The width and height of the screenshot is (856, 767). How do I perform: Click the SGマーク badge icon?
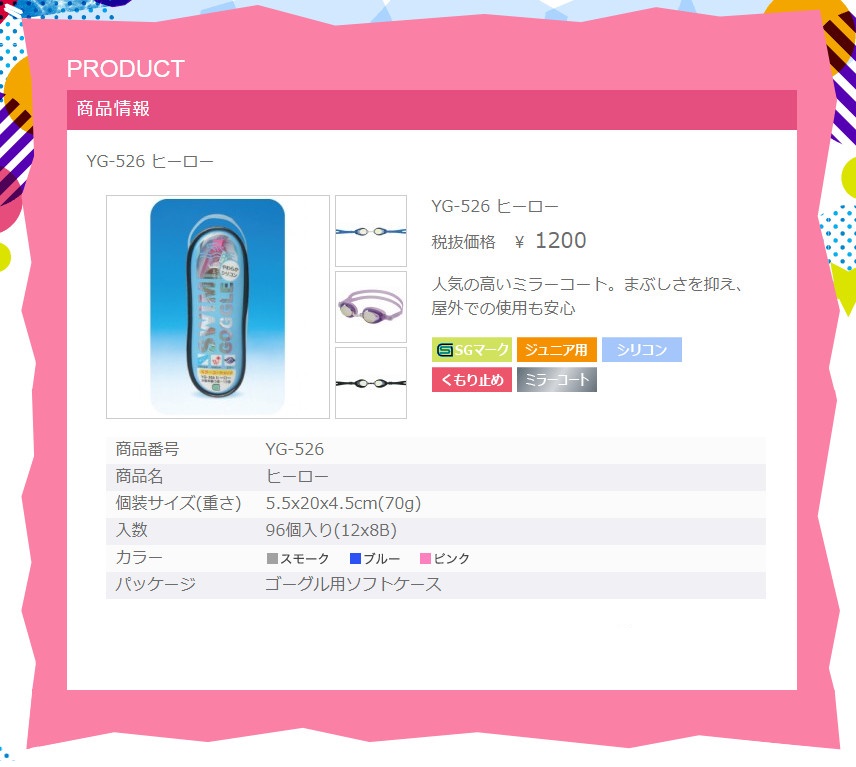point(472,349)
